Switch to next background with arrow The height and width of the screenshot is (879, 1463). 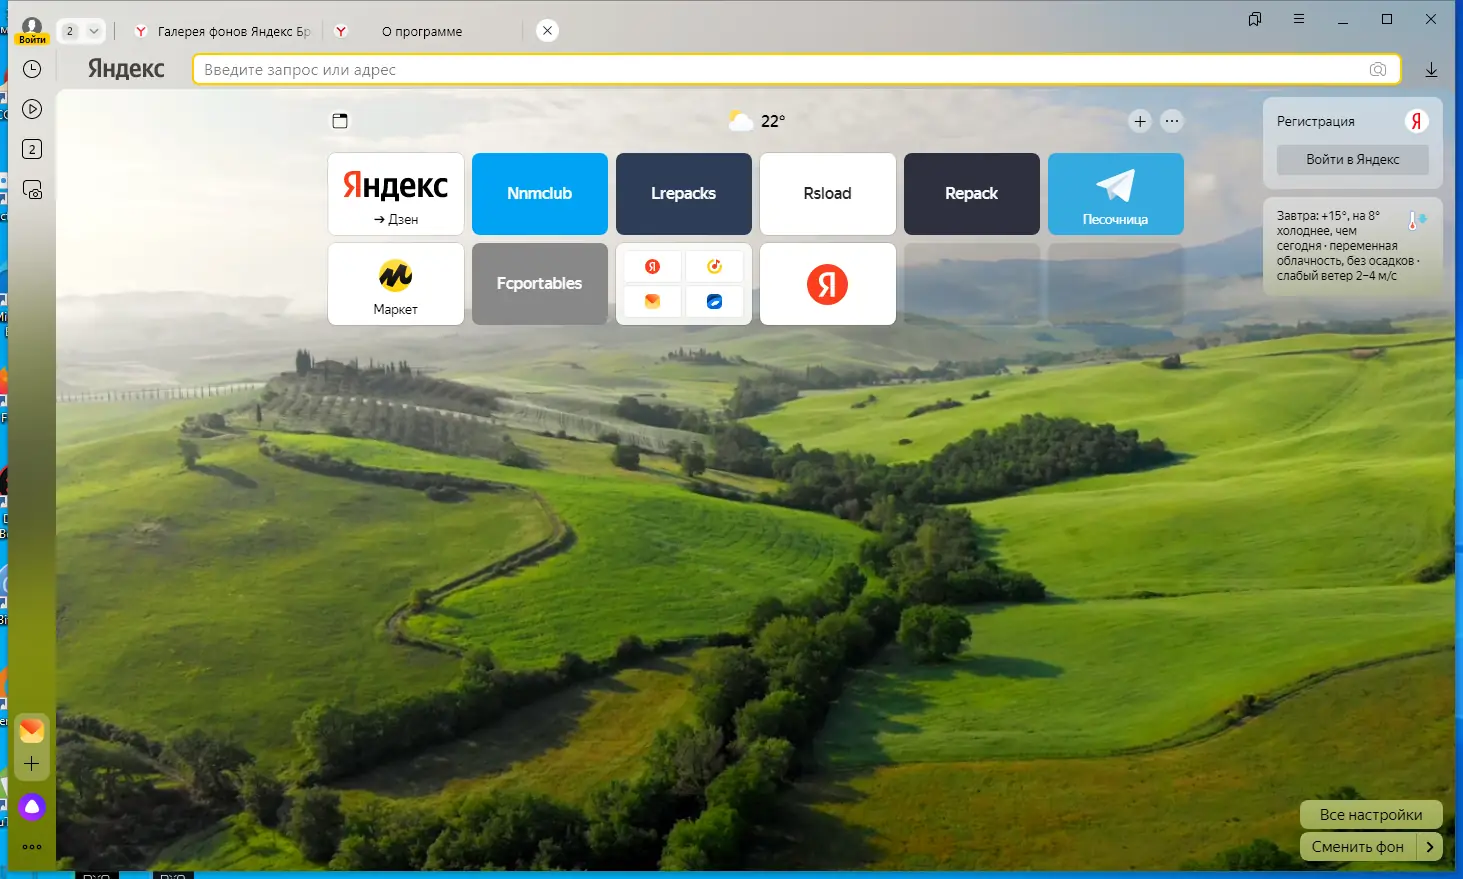(1430, 847)
